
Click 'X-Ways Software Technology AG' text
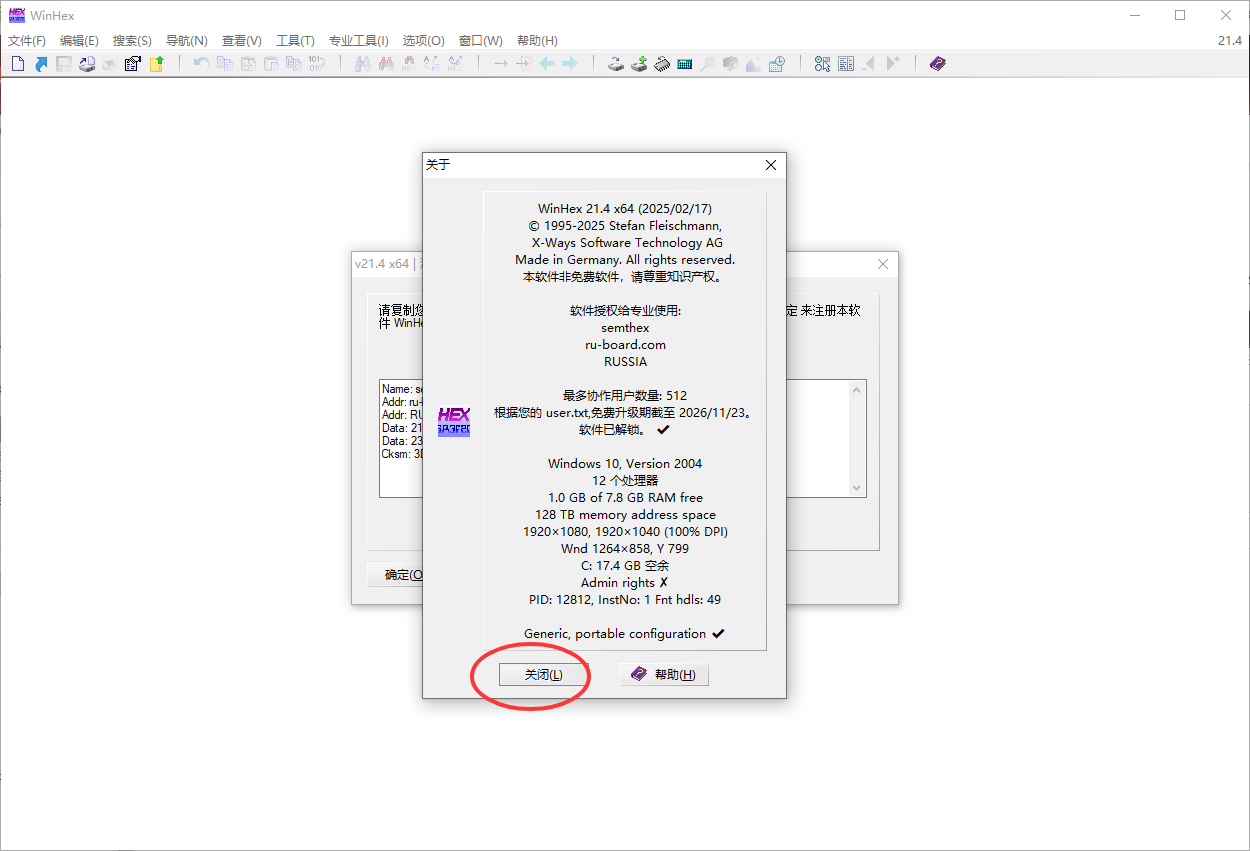627,243
